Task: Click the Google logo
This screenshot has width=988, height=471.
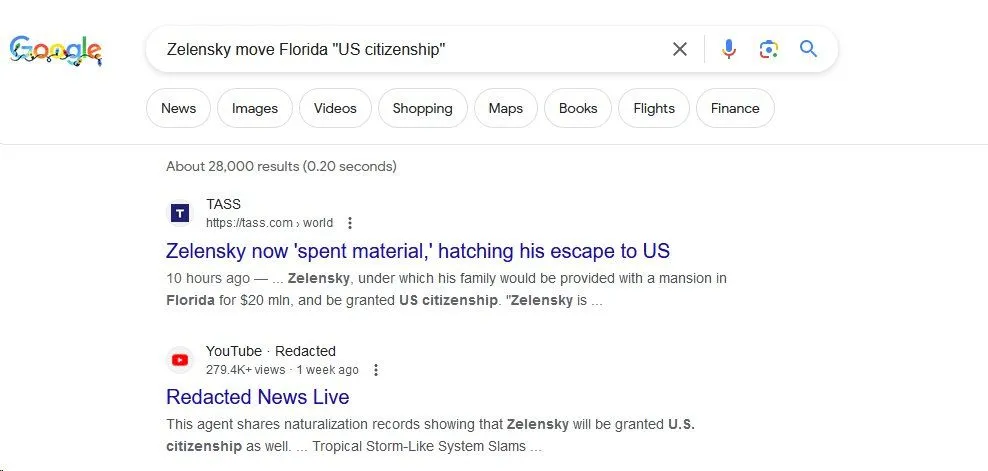Action: [x=56, y=49]
